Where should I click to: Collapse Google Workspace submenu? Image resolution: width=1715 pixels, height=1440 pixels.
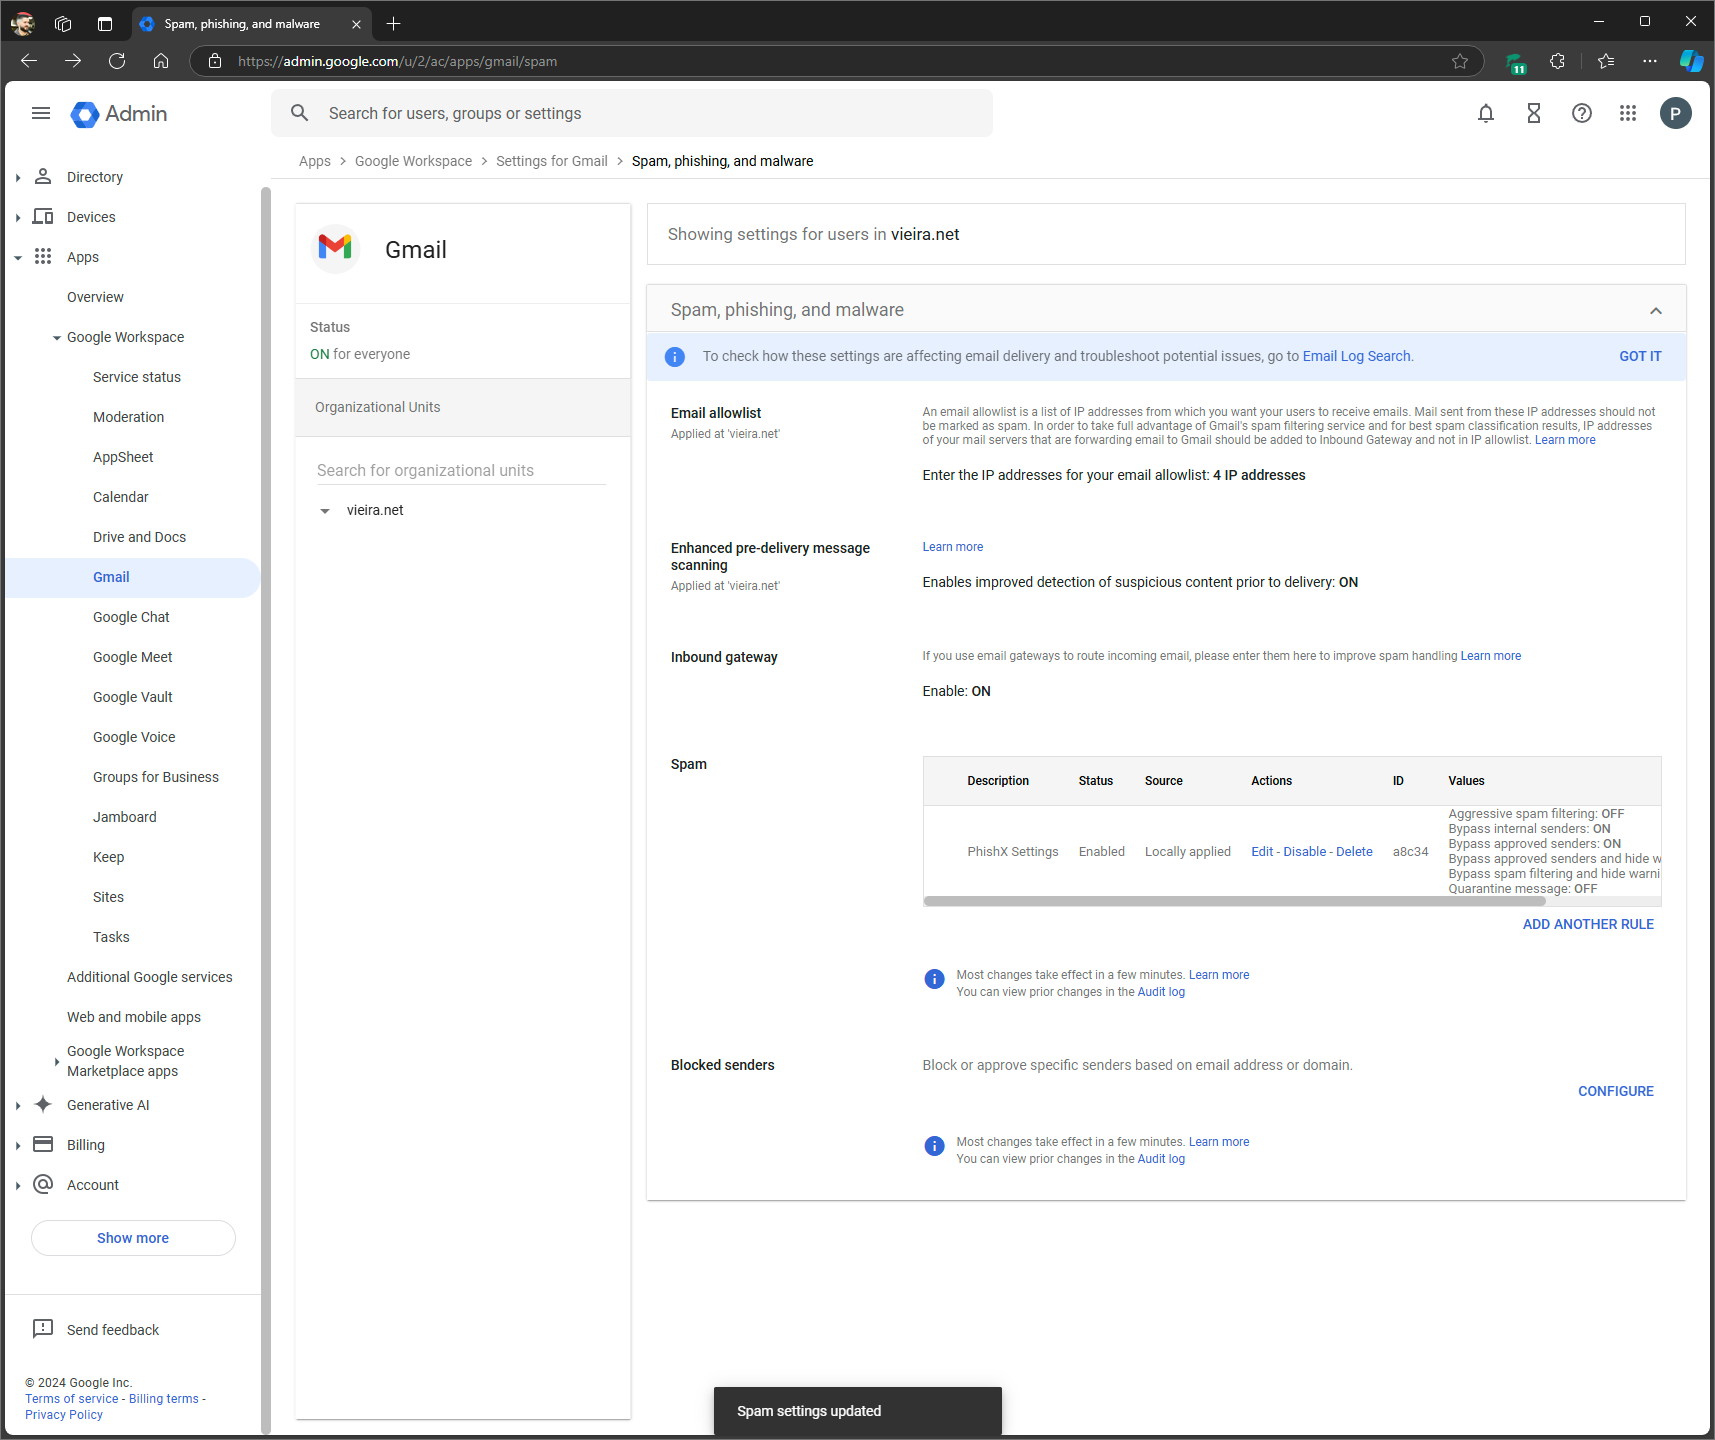pos(57,337)
